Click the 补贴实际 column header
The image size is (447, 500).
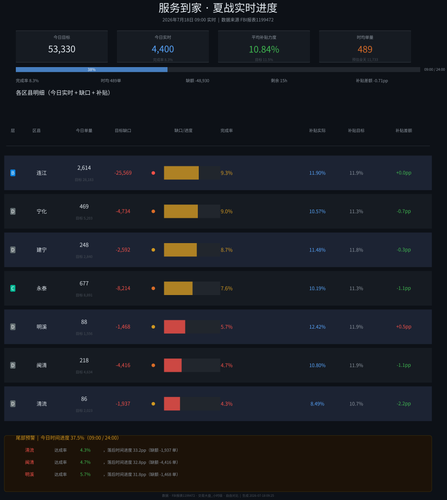click(x=317, y=130)
